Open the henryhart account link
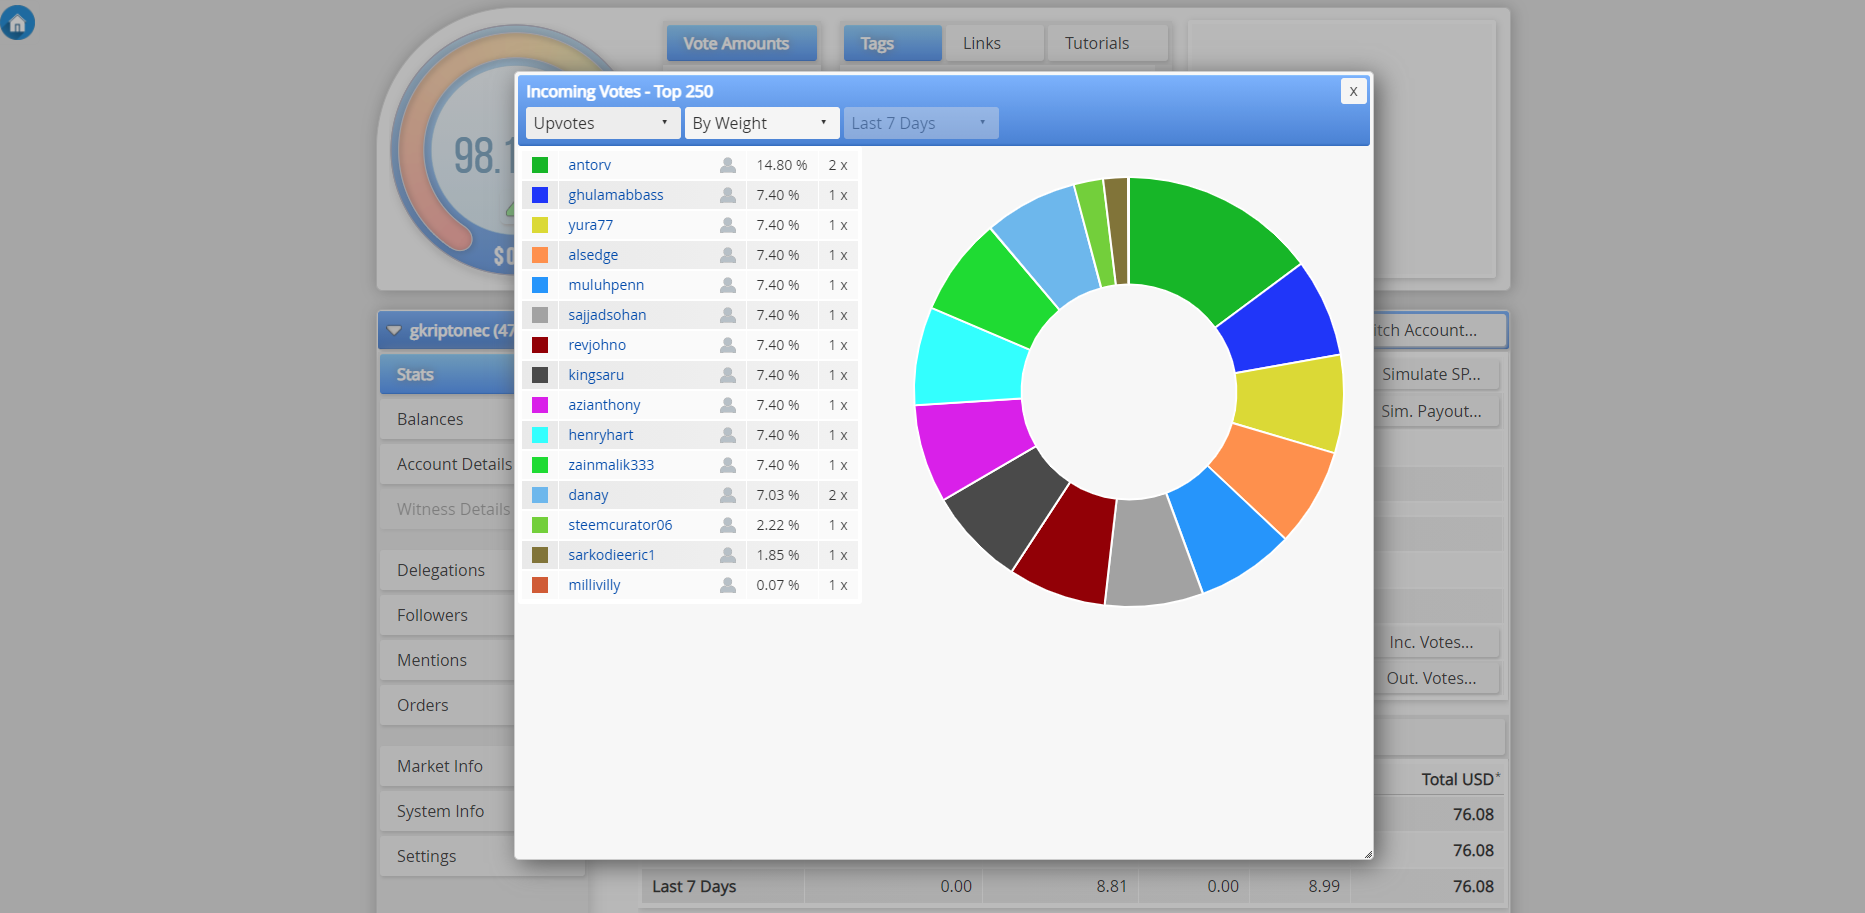Image resolution: width=1865 pixels, height=913 pixels. [x=601, y=435]
